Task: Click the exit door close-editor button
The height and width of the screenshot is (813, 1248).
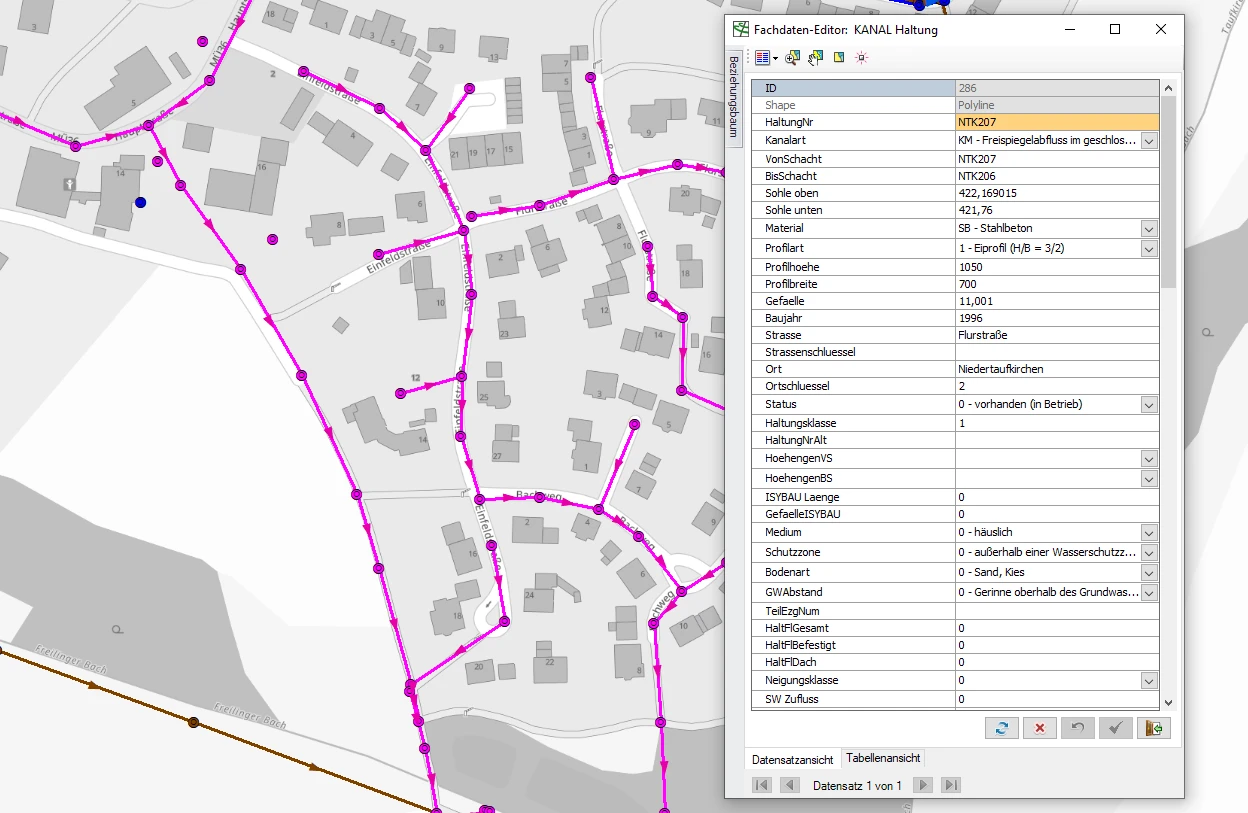Action: click(1153, 728)
